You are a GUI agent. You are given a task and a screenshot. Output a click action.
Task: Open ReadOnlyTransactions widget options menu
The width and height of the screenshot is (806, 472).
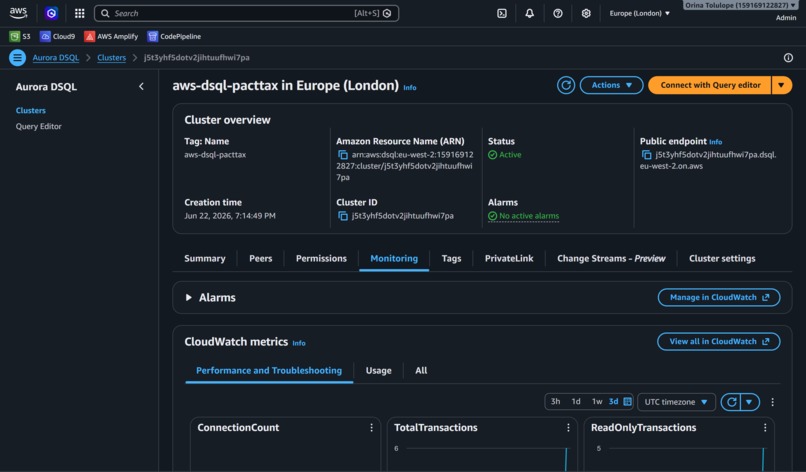click(x=765, y=428)
